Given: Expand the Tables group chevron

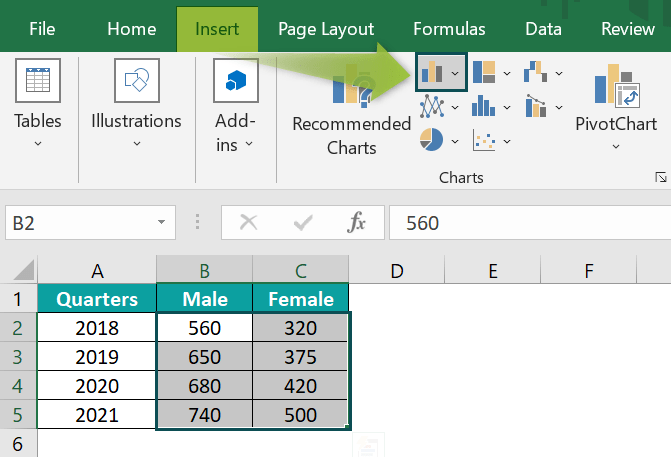Looking at the screenshot, I should tap(38, 144).
